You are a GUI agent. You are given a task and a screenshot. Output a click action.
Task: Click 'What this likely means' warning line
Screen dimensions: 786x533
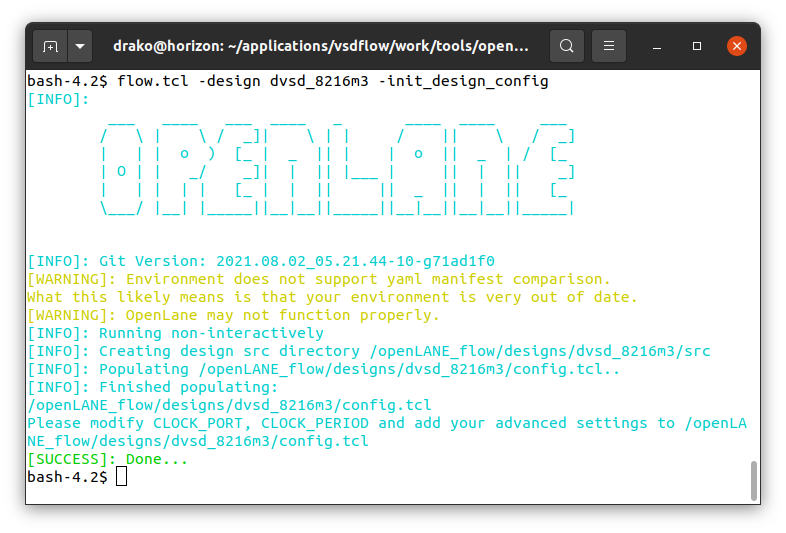332,297
